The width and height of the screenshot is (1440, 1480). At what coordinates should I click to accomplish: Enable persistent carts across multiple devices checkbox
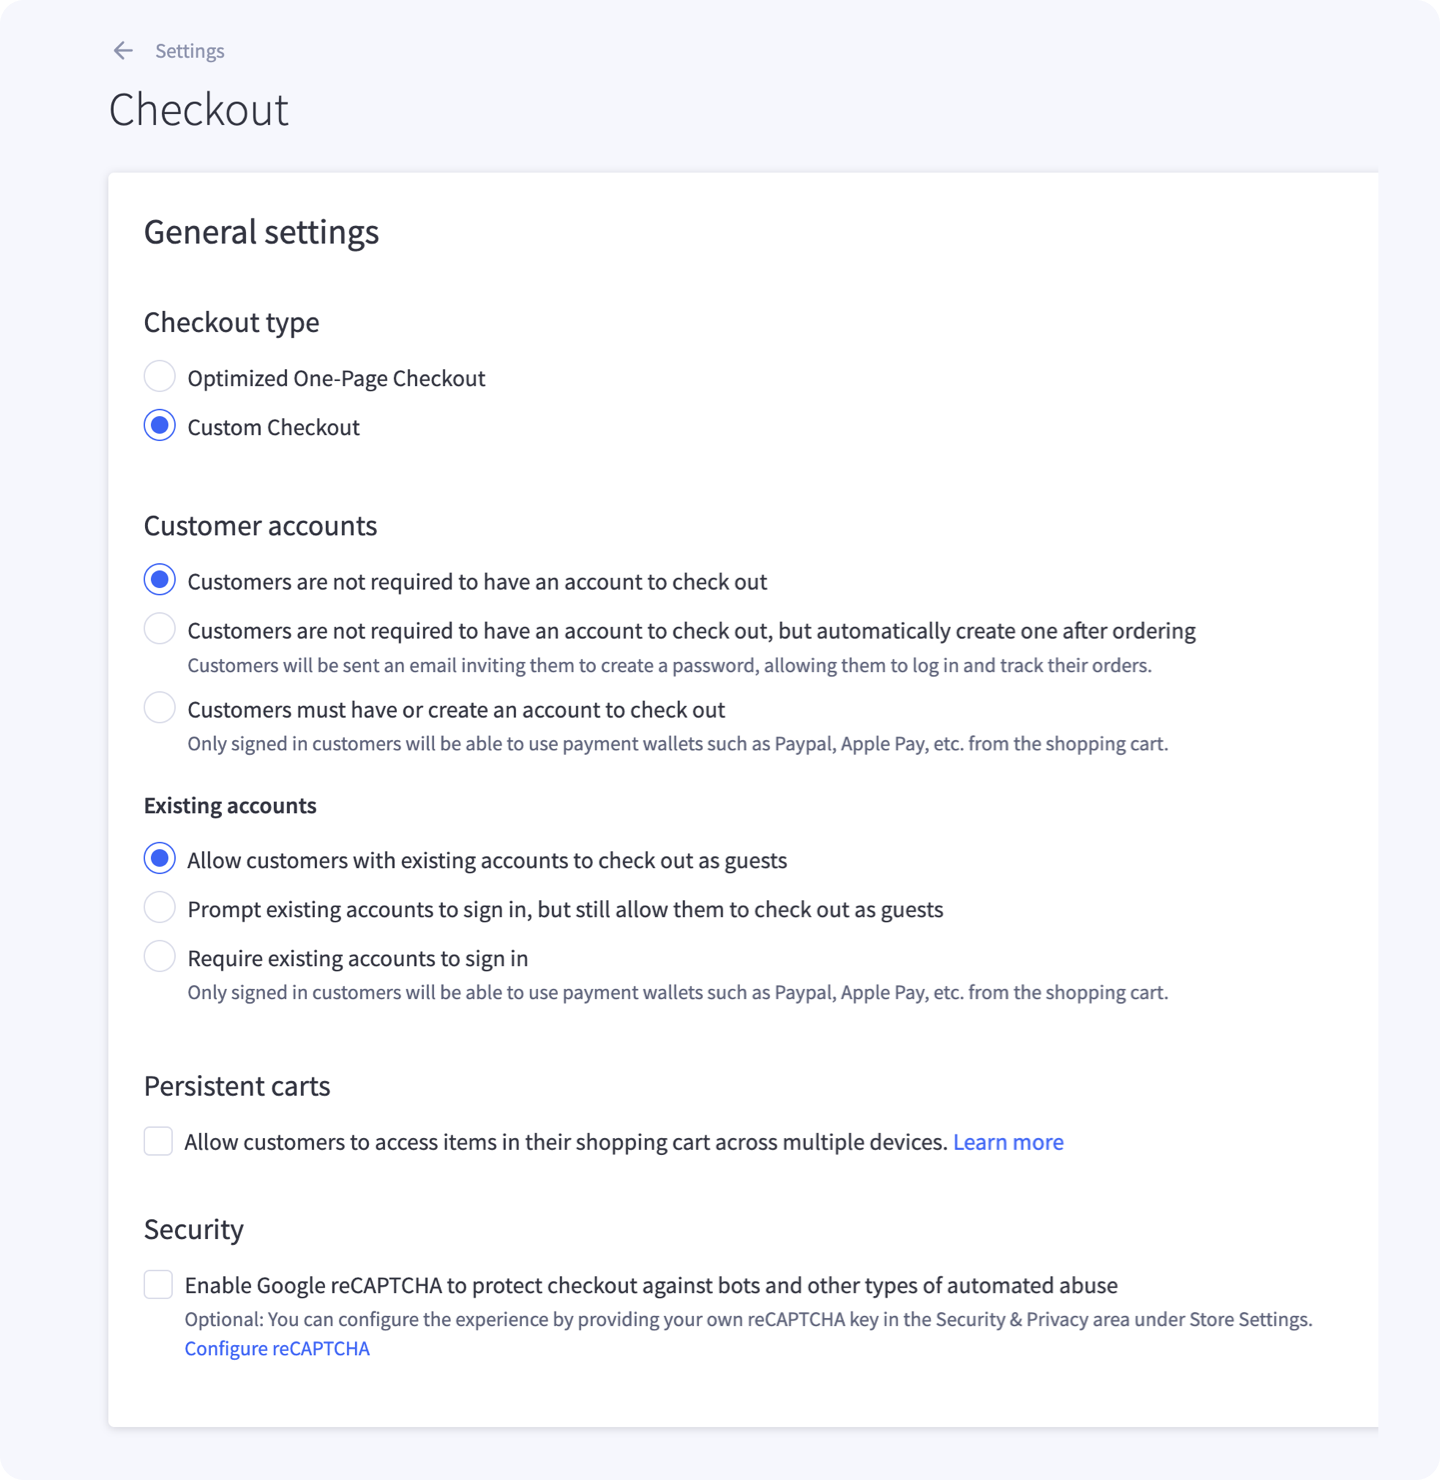point(158,1141)
